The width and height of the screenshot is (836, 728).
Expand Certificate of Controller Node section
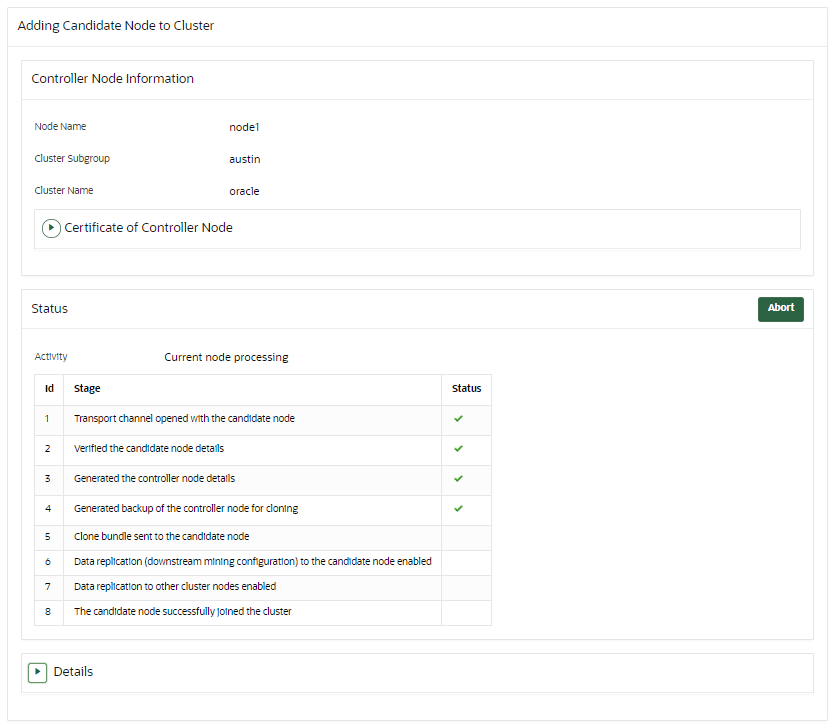(x=51, y=228)
